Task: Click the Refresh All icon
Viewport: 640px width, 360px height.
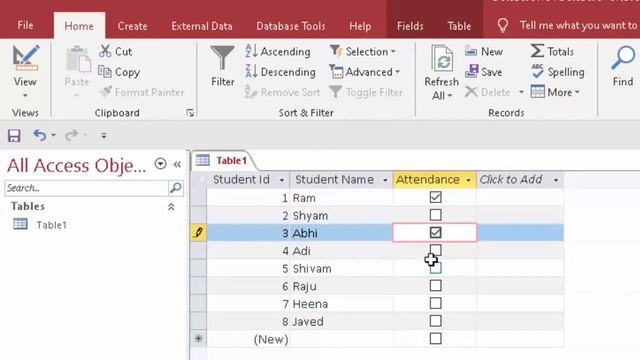Action: tap(442, 59)
